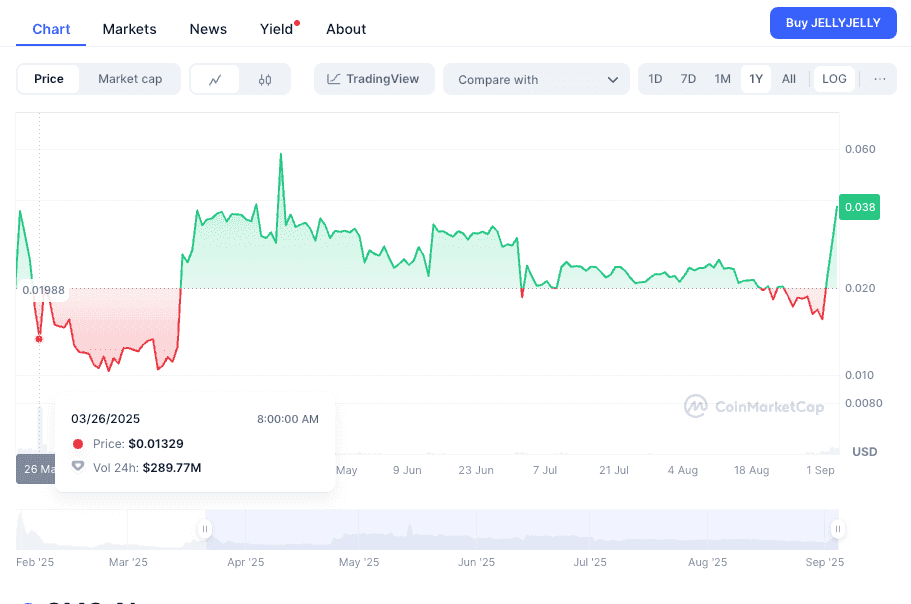Open the News tab
Viewport: 911px width, 604px height.
pos(208,29)
